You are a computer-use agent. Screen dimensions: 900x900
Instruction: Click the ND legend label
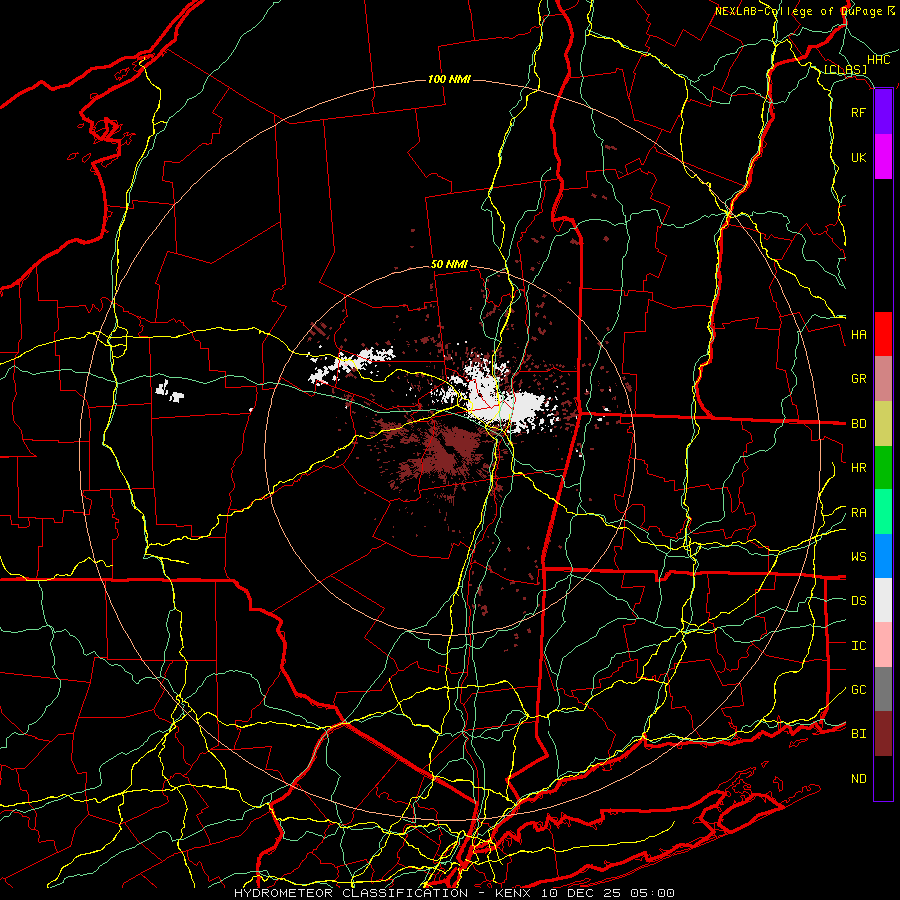[x=858, y=779]
